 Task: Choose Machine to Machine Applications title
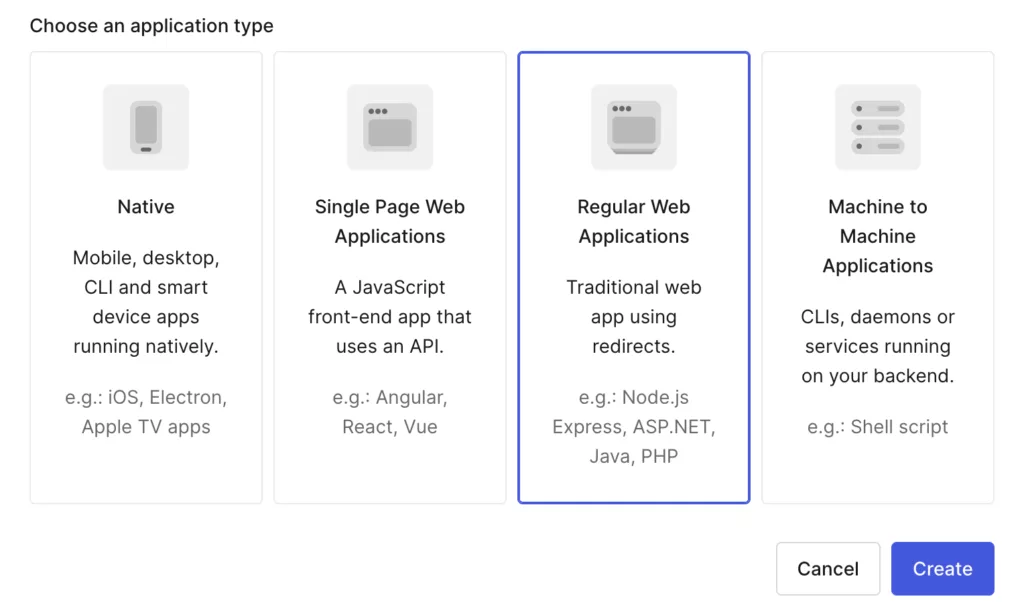(878, 236)
